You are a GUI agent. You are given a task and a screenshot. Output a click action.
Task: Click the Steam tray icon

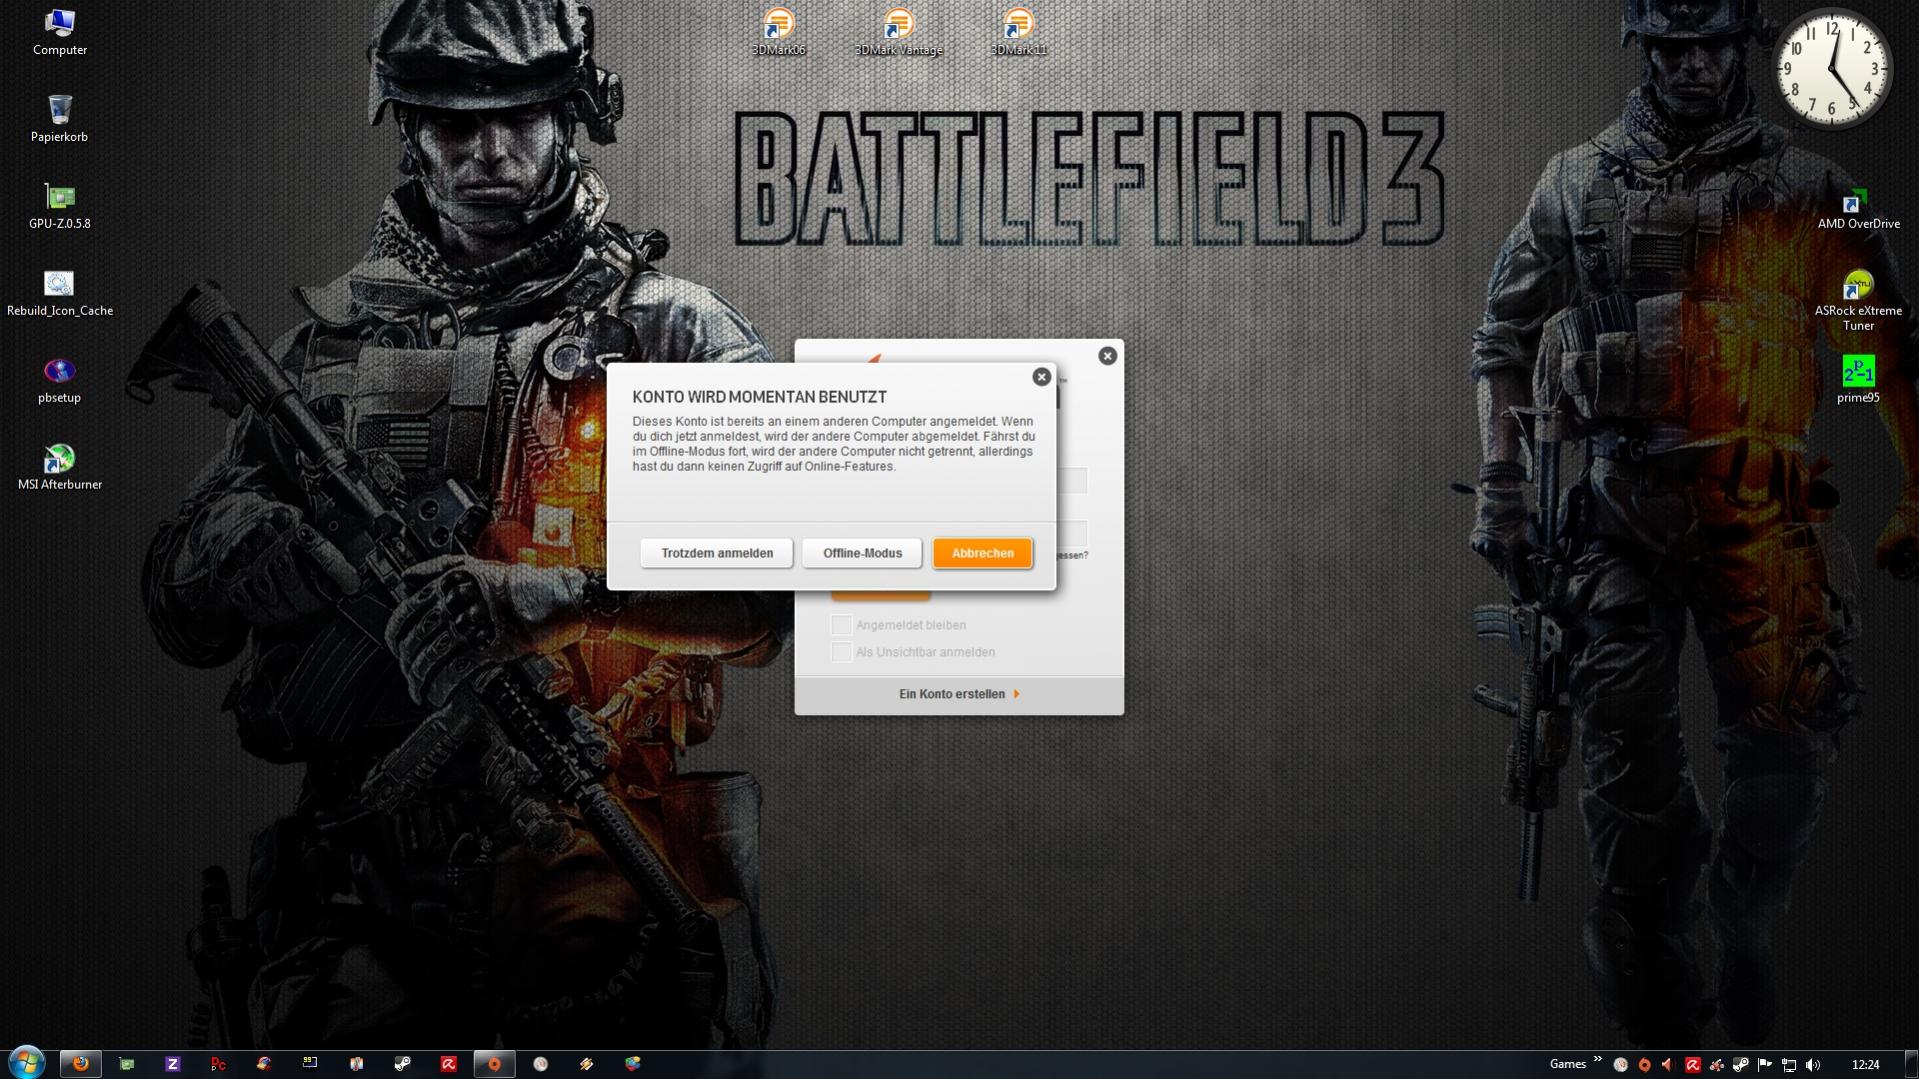pyautogui.click(x=1741, y=1065)
